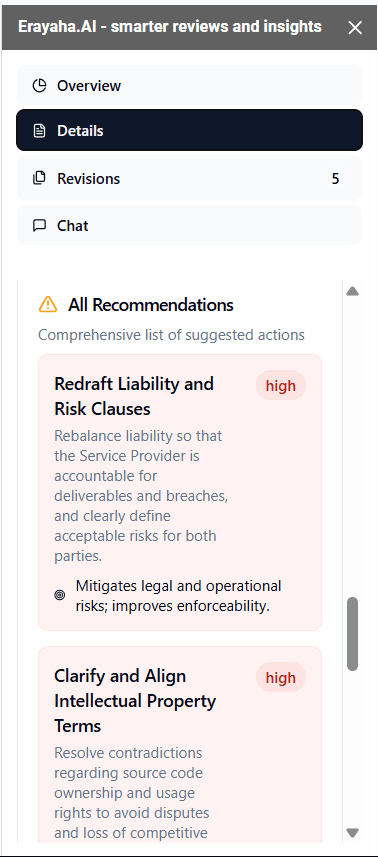The width and height of the screenshot is (378, 857).
Task: Click the high badge on Intellectual Property card
Action: (x=281, y=678)
